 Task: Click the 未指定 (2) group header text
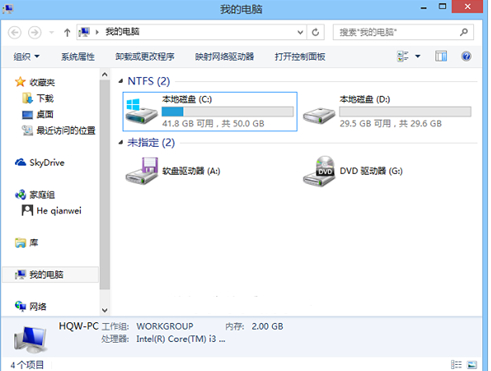[x=151, y=143]
